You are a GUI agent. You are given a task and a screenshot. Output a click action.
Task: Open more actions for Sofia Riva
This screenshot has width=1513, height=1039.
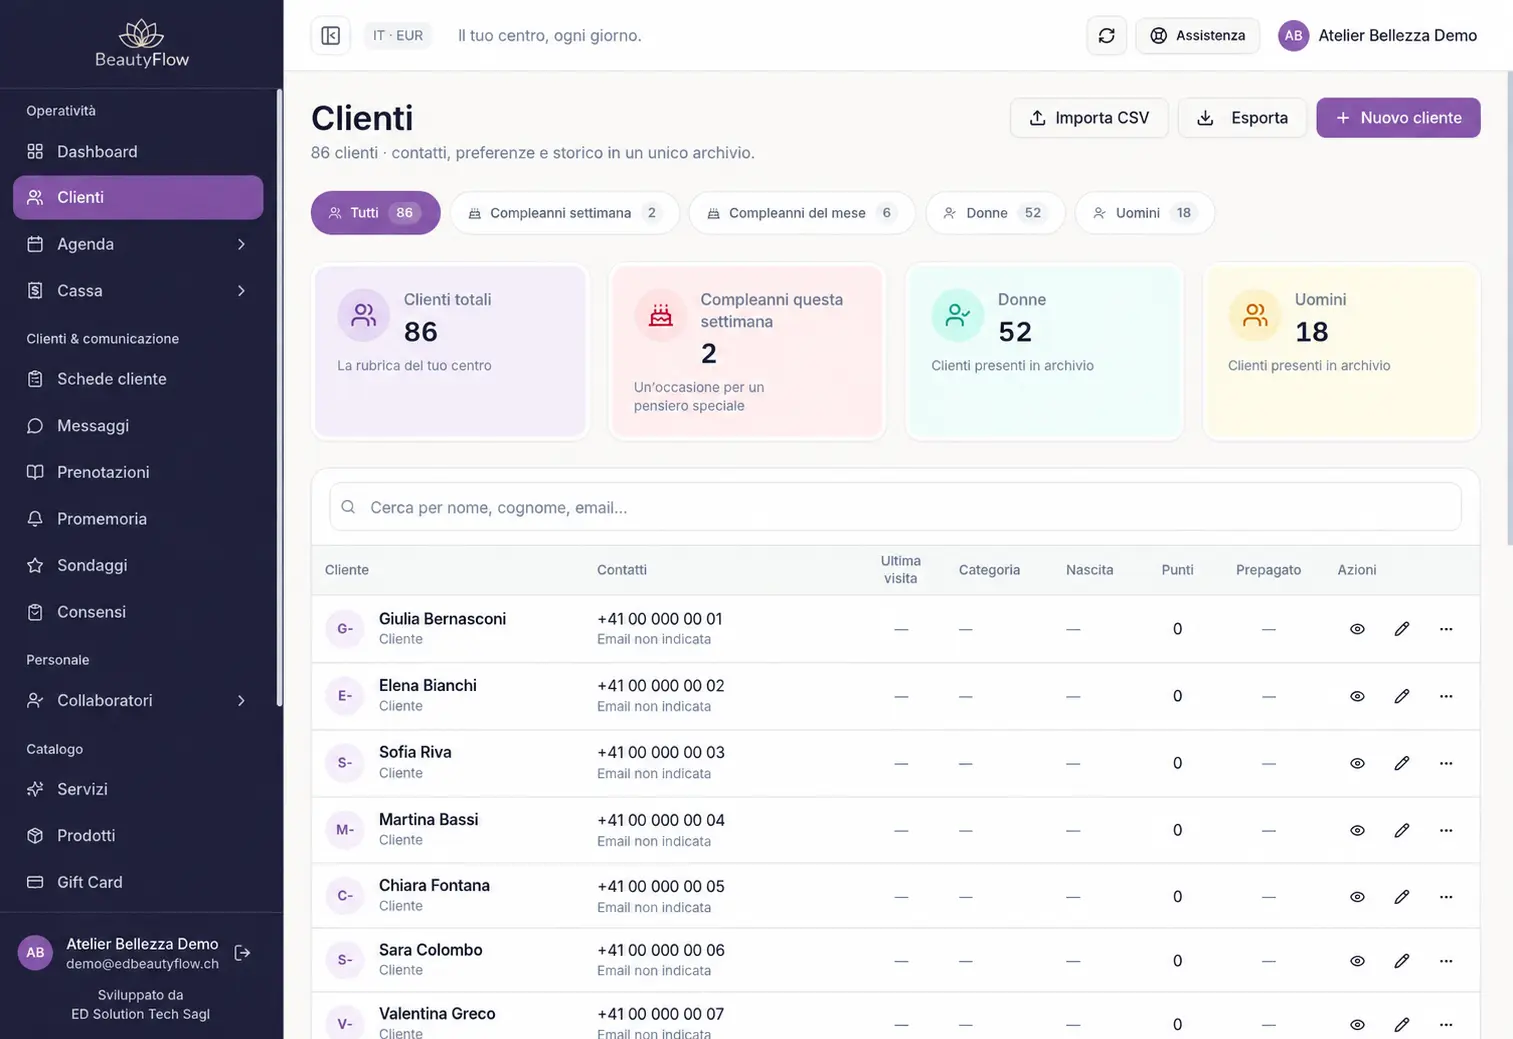point(1446,763)
